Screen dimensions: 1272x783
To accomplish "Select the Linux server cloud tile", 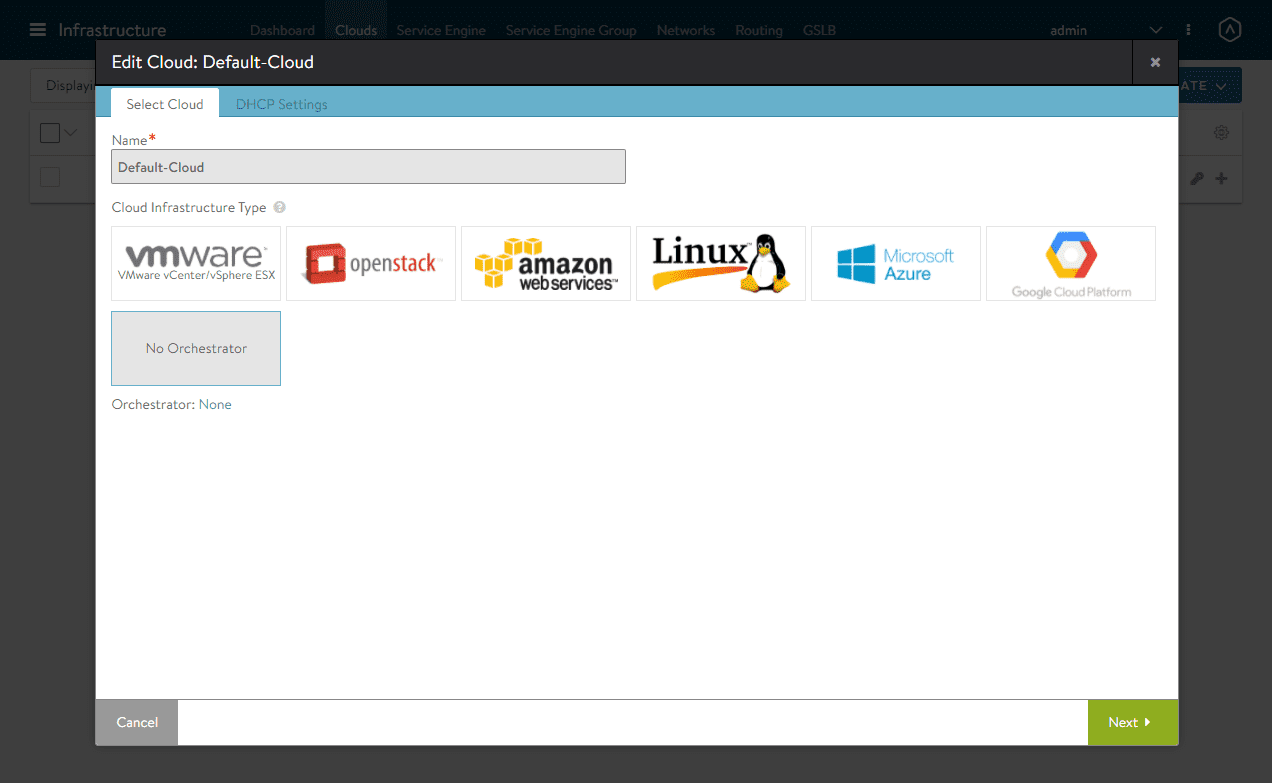I will tap(721, 263).
